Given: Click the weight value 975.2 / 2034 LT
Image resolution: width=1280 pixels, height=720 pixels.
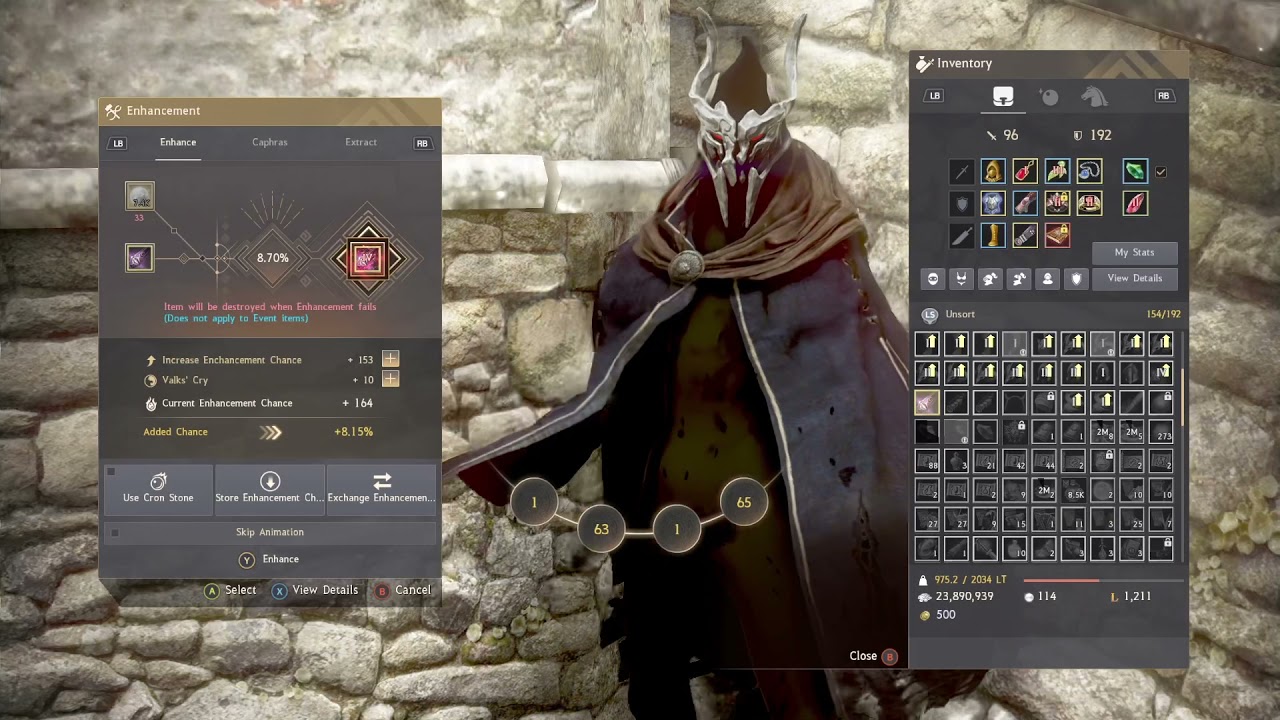Looking at the screenshot, I should pos(970,580).
